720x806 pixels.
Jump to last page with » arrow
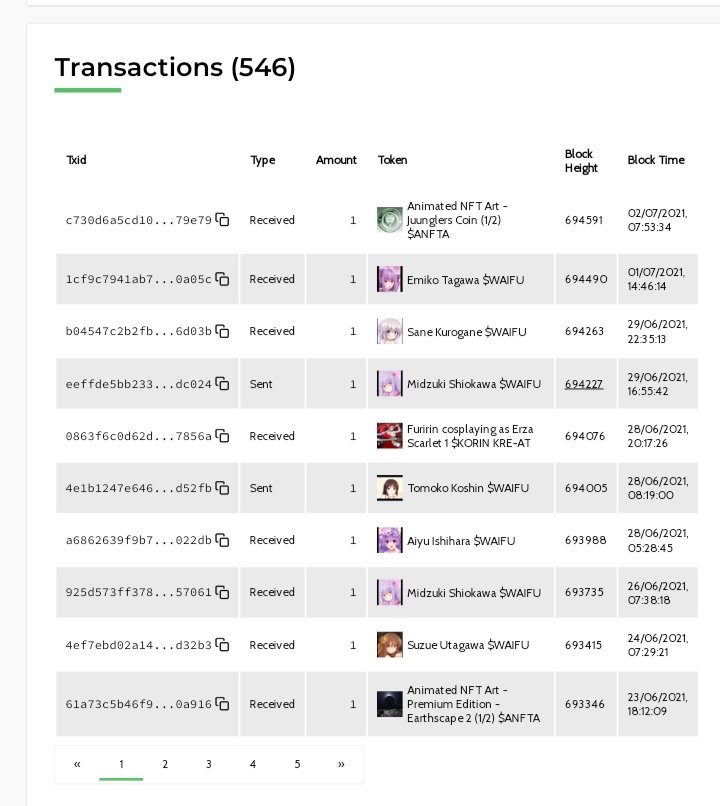[x=341, y=764]
